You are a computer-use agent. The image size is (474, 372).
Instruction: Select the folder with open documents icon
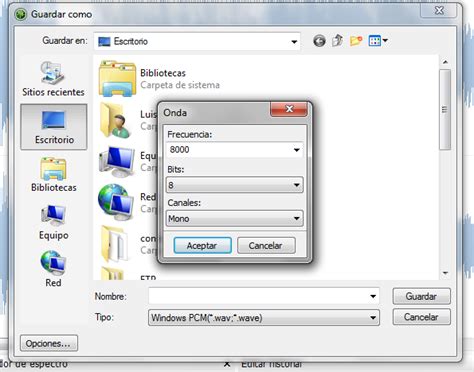(x=115, y=243)
